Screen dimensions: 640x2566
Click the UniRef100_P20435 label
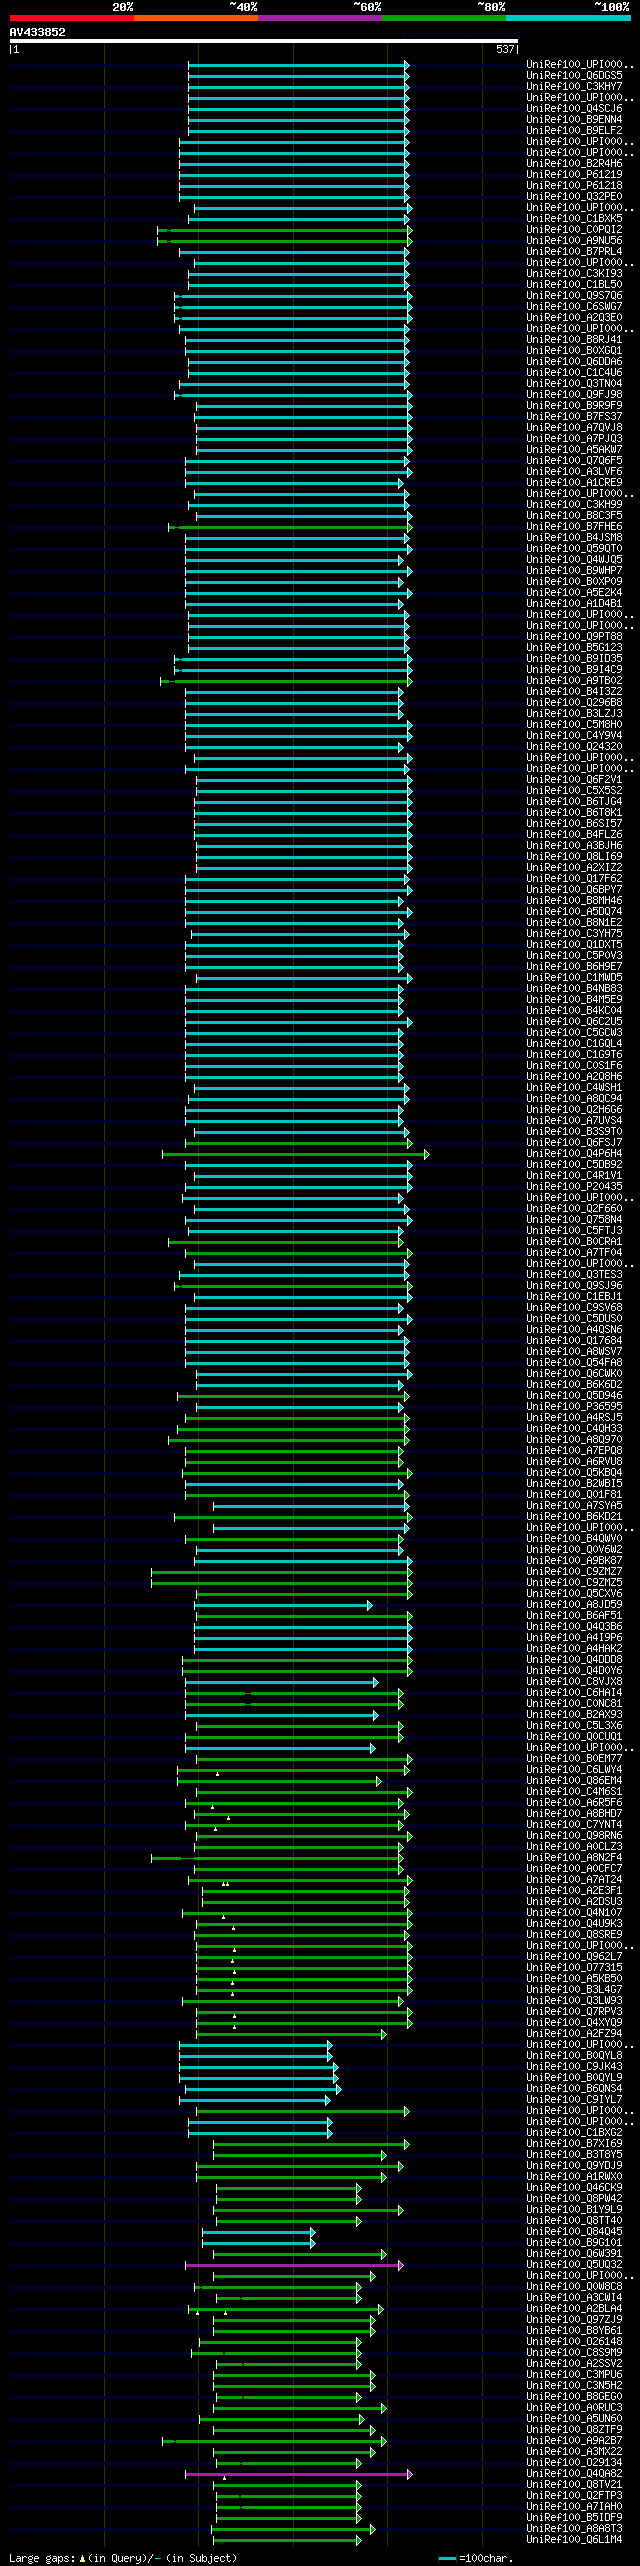pos(574,1187)
